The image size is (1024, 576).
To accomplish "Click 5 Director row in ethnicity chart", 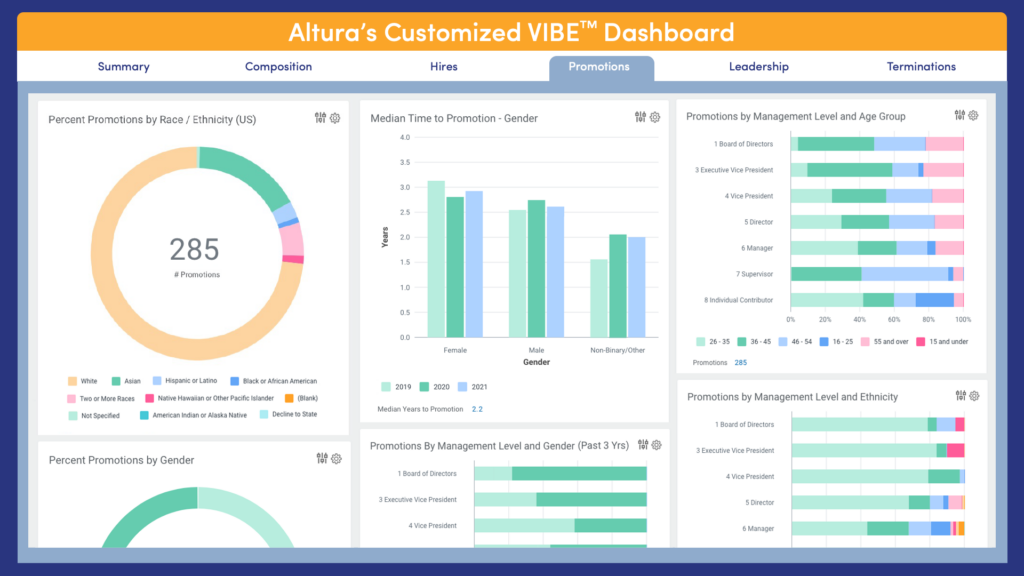I will pos(760,503).
